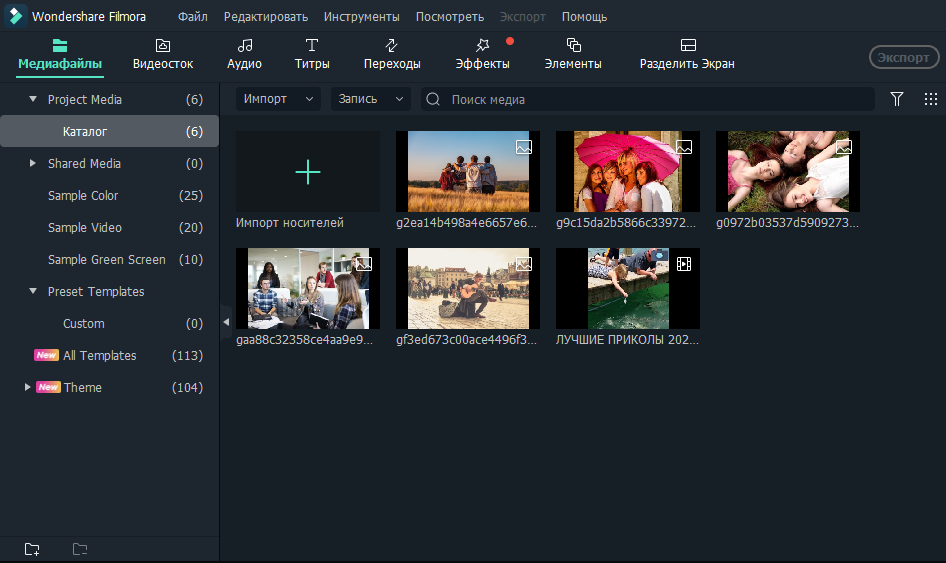Image resolution: width=946 pixels, height=563 pixels.
Task: Open the Помощь menu
Action: pos(584,17)
